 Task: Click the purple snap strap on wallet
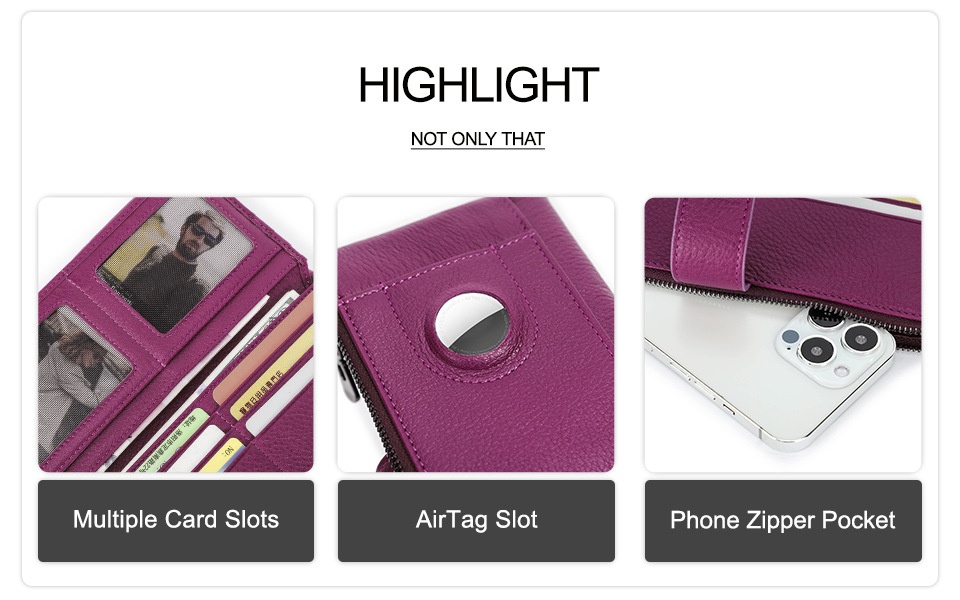[713, 244]
